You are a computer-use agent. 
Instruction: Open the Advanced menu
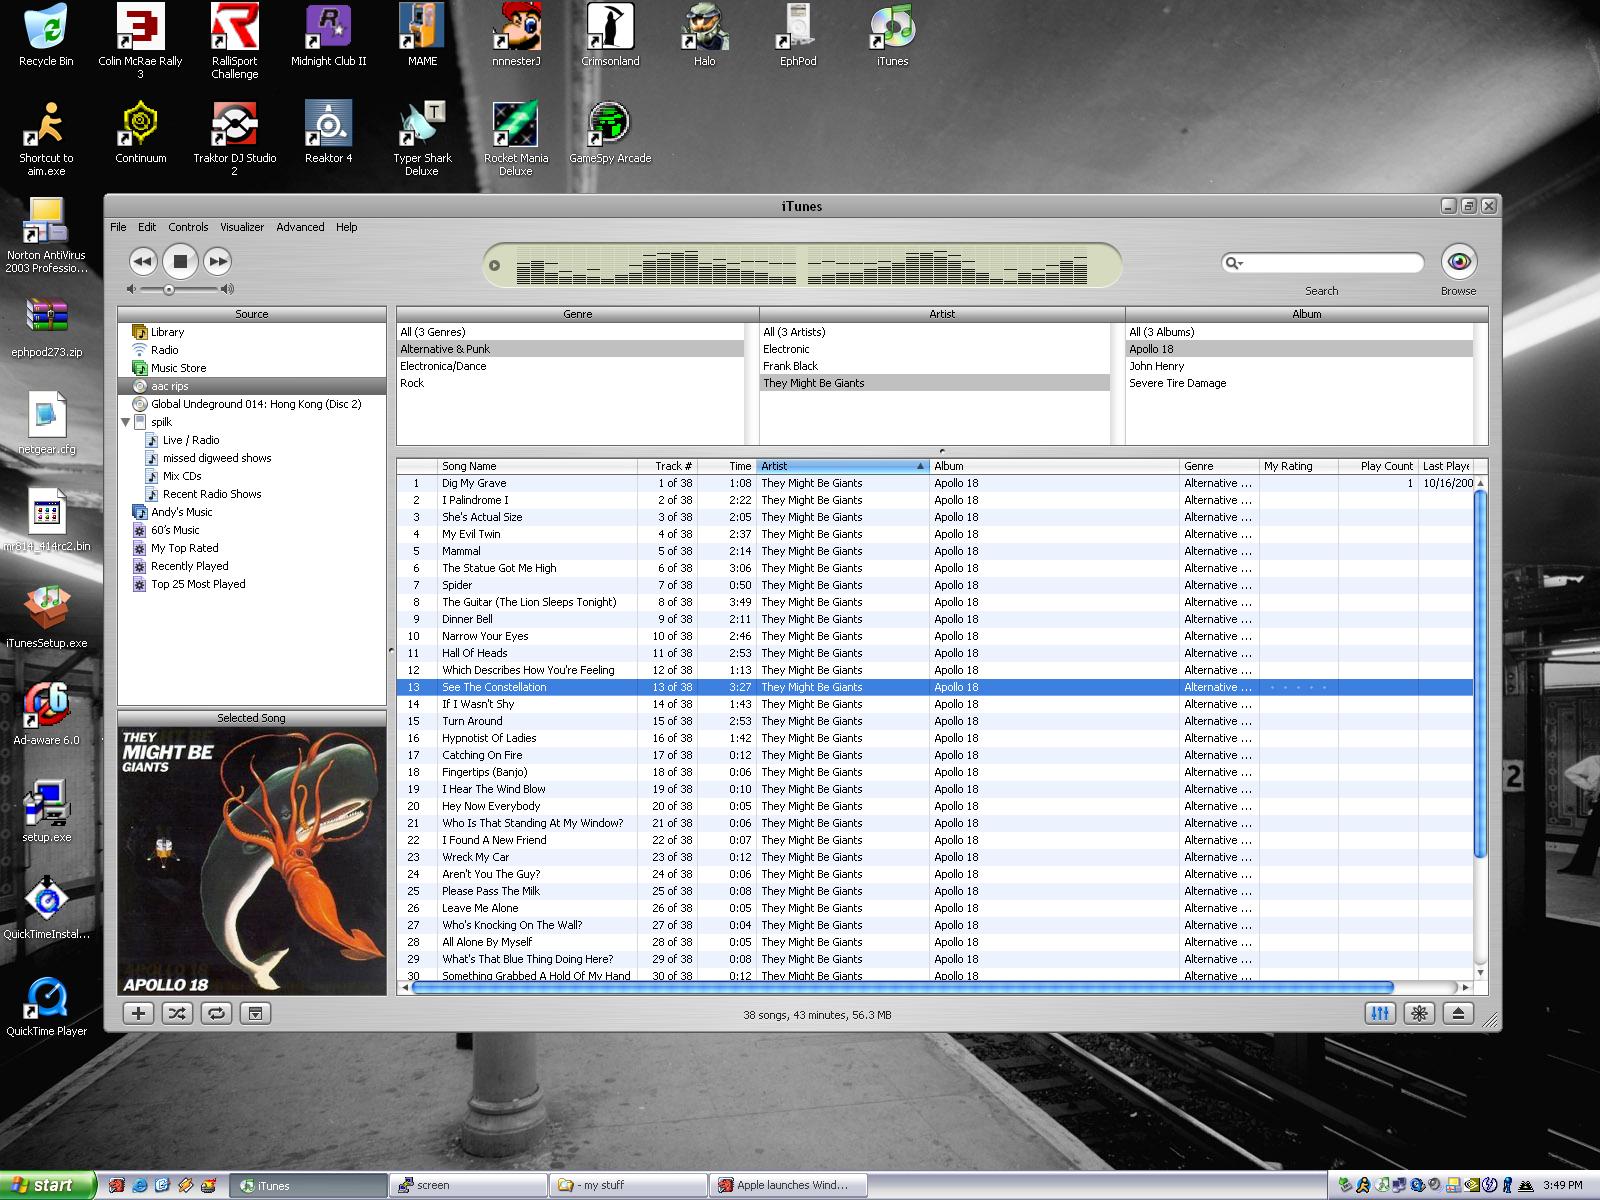[300, 227]
